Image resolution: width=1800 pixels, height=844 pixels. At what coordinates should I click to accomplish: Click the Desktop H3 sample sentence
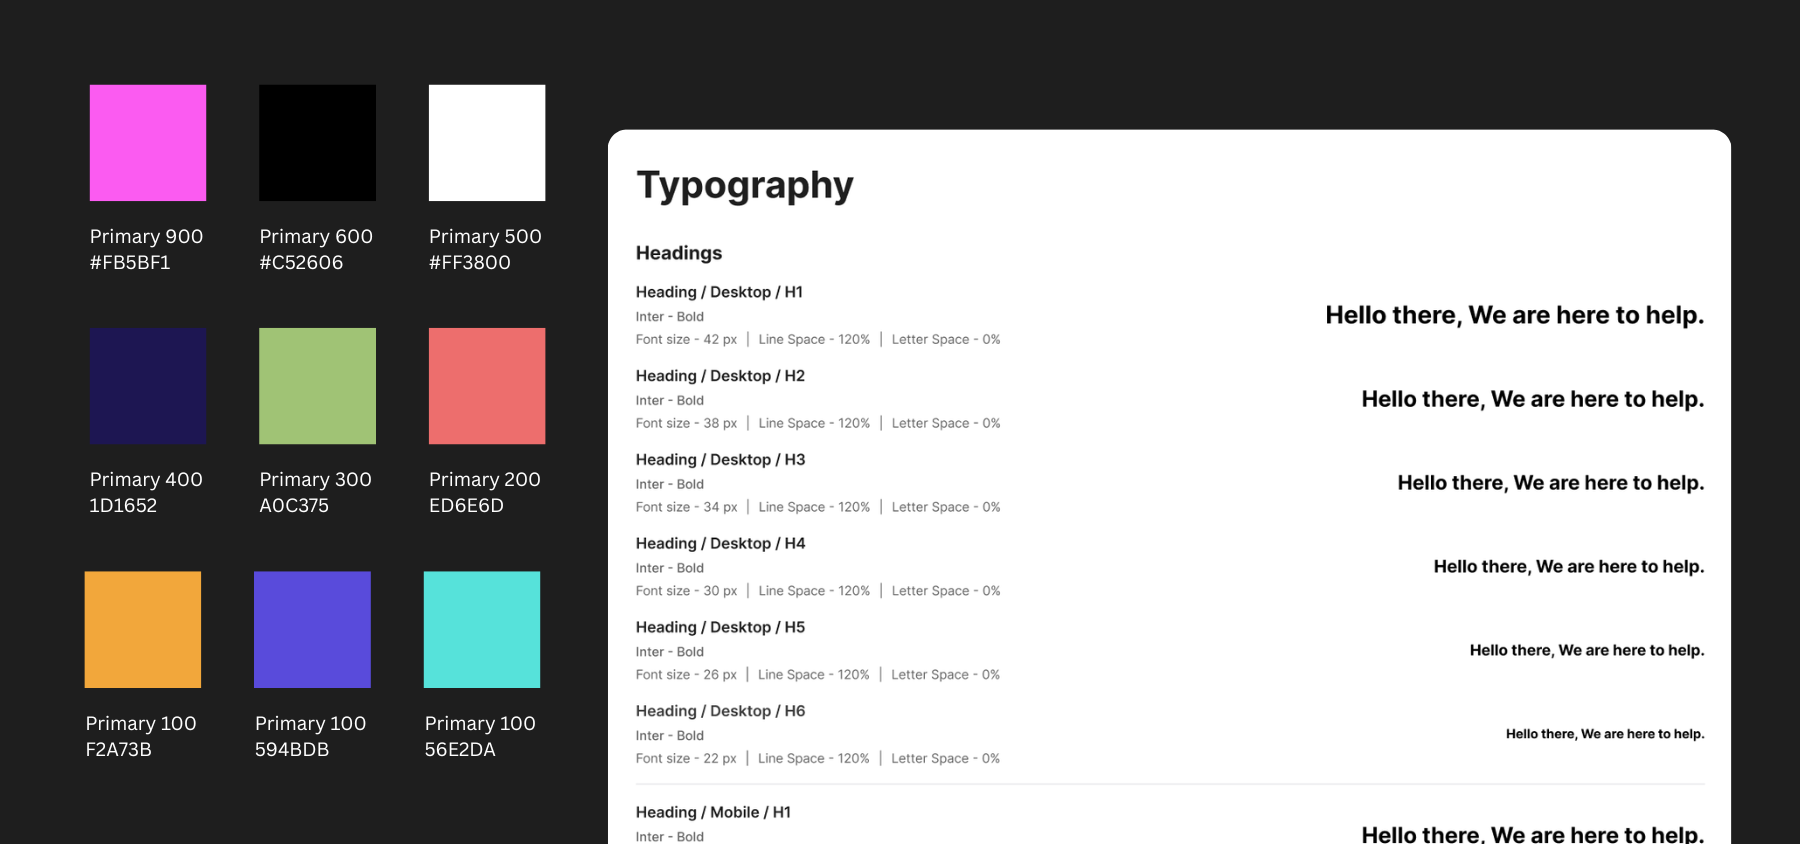1551,483
